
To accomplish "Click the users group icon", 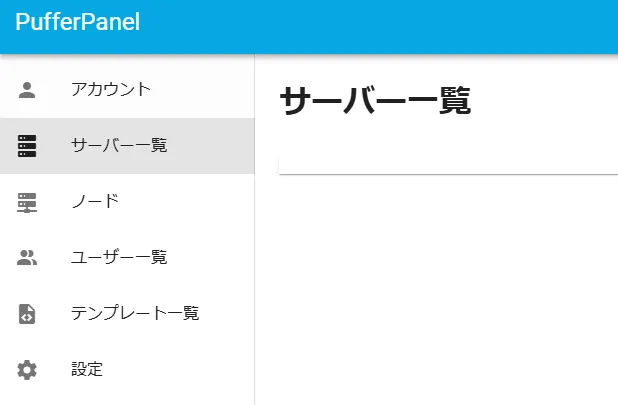I will pyautogui.click(x=27, y=258).
